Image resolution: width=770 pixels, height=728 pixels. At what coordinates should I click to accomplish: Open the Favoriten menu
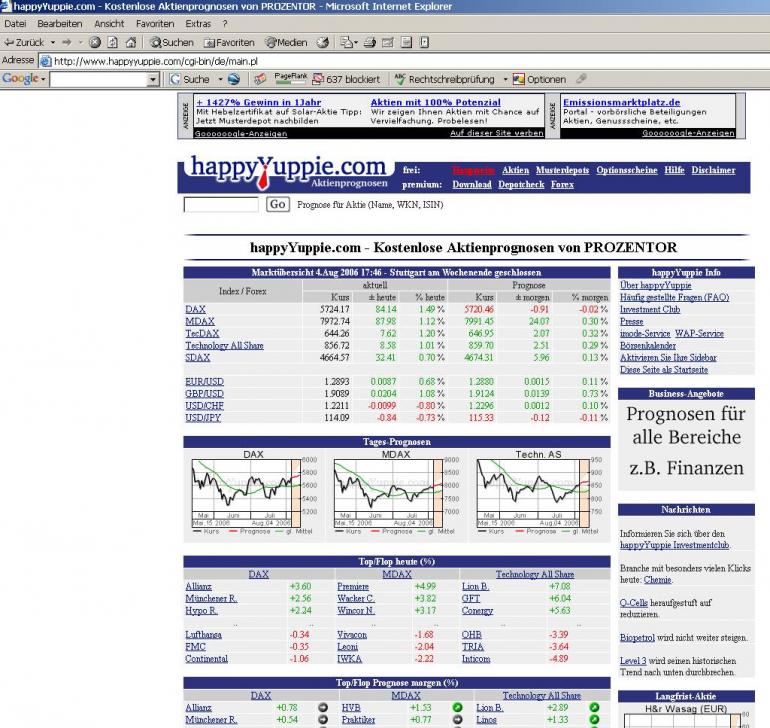pyautogui.click(x=155, y=24)
